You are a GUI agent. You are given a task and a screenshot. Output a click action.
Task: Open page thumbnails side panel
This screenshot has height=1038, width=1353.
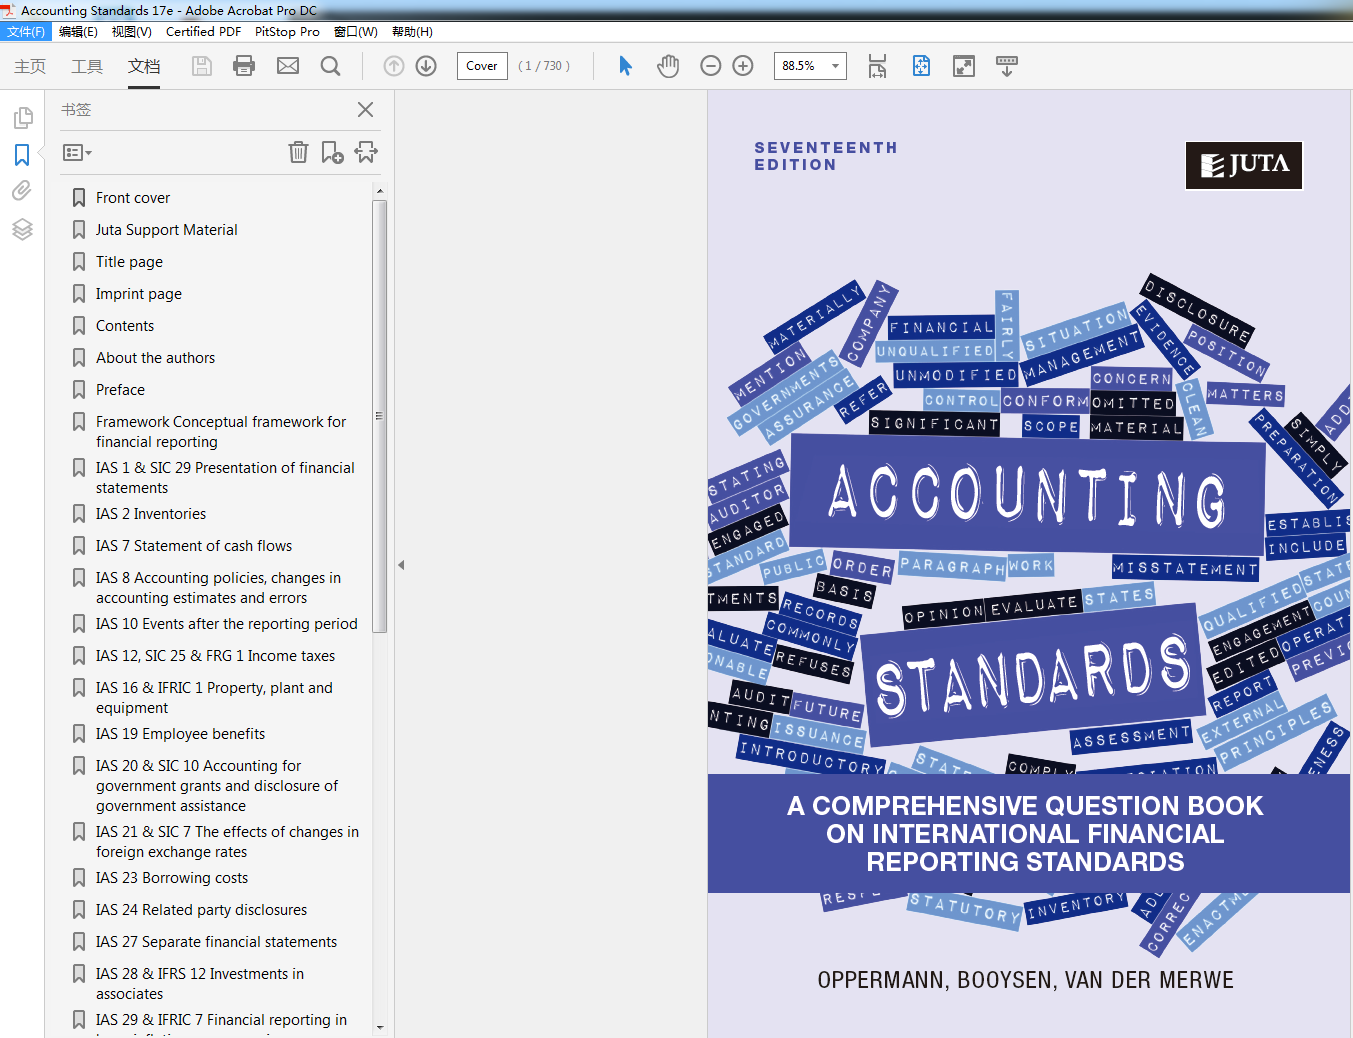point(22,118)
